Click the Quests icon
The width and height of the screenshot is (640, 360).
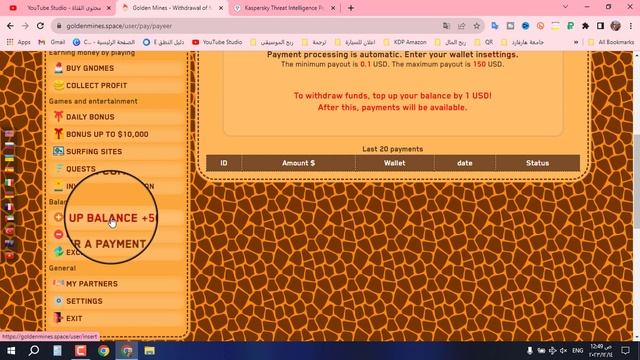(x=59, y=168)
